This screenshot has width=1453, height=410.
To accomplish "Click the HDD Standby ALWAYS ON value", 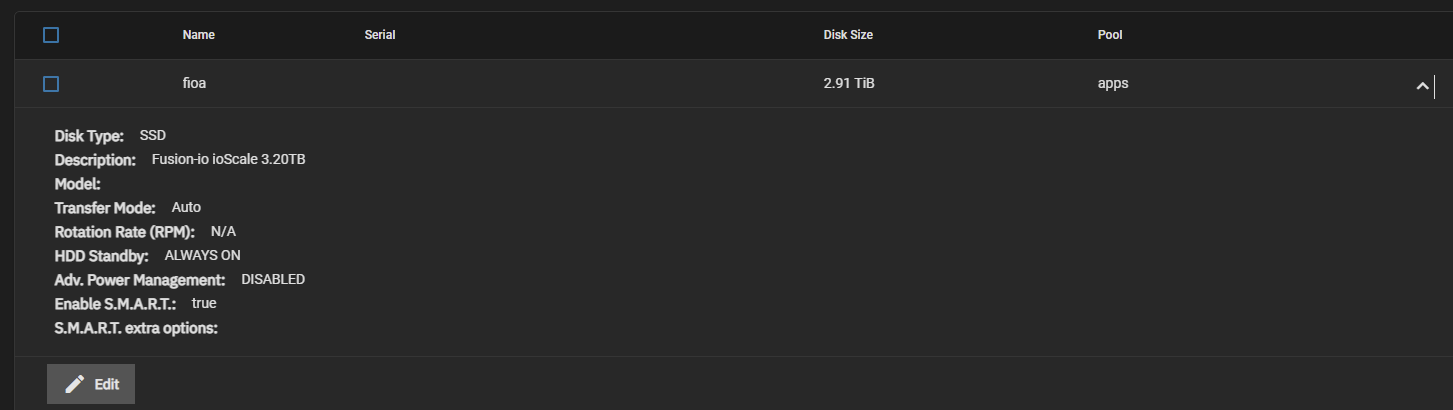I will pos(203,255).
